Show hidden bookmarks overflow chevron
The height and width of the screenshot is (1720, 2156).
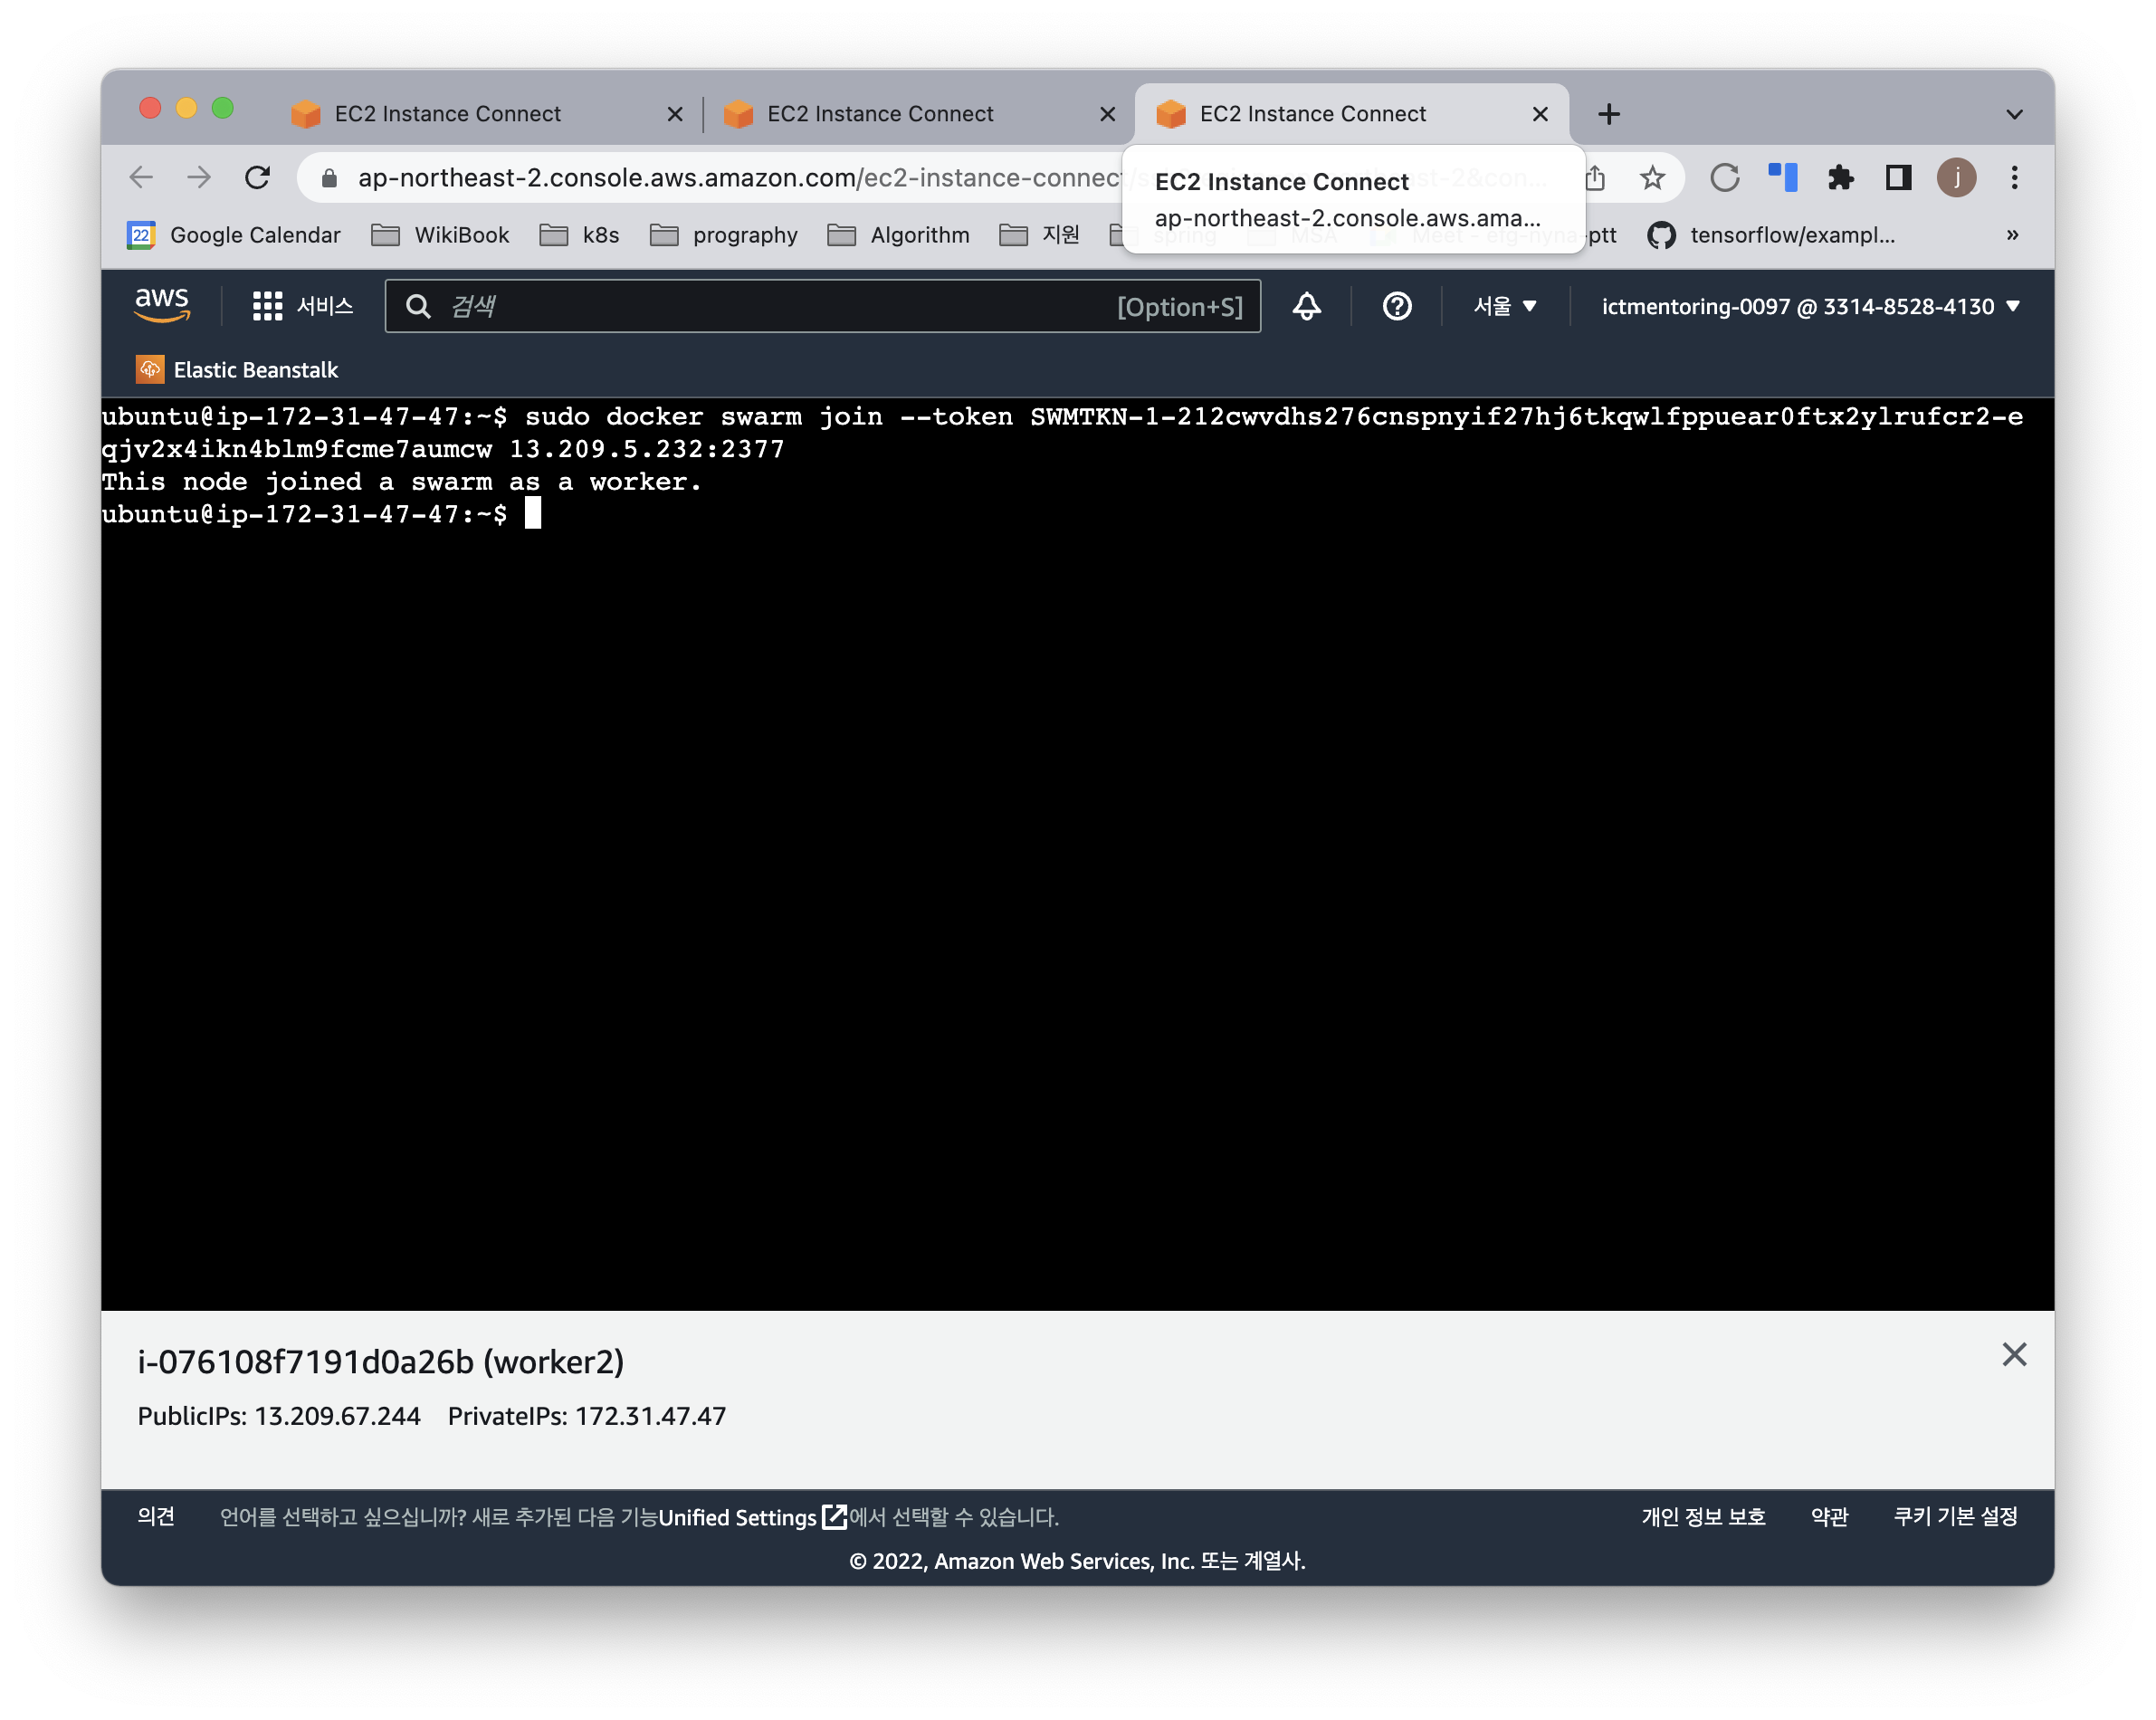pyautogui.click(x=2012, y=235)
